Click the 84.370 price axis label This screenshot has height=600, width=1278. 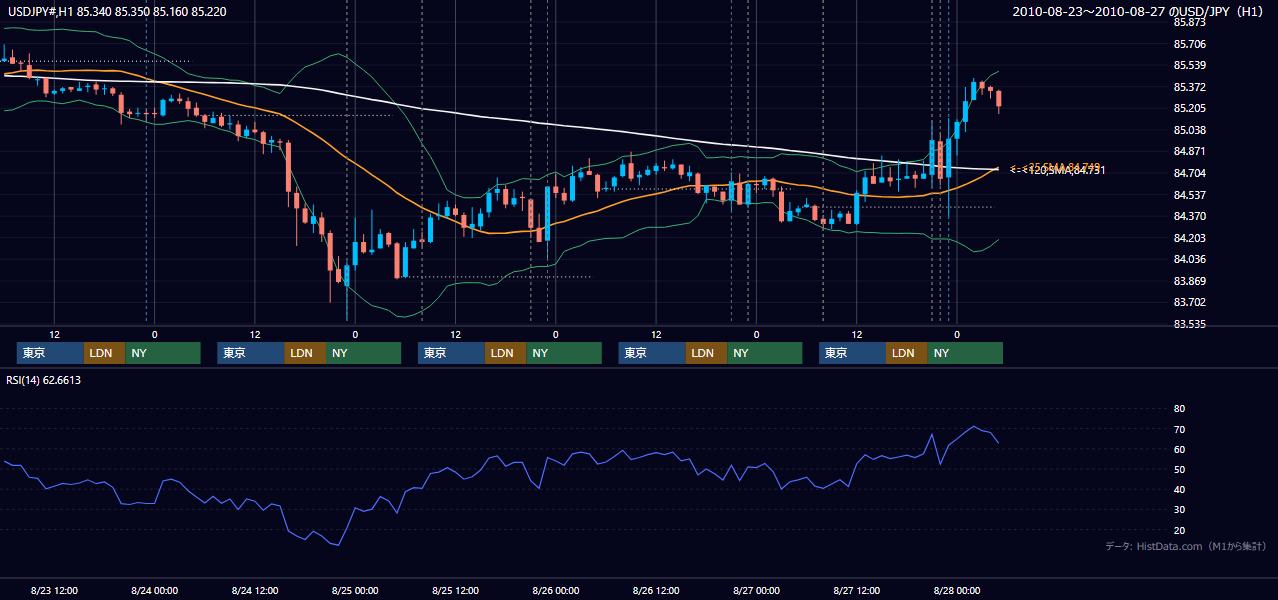tap(1189, 216)
